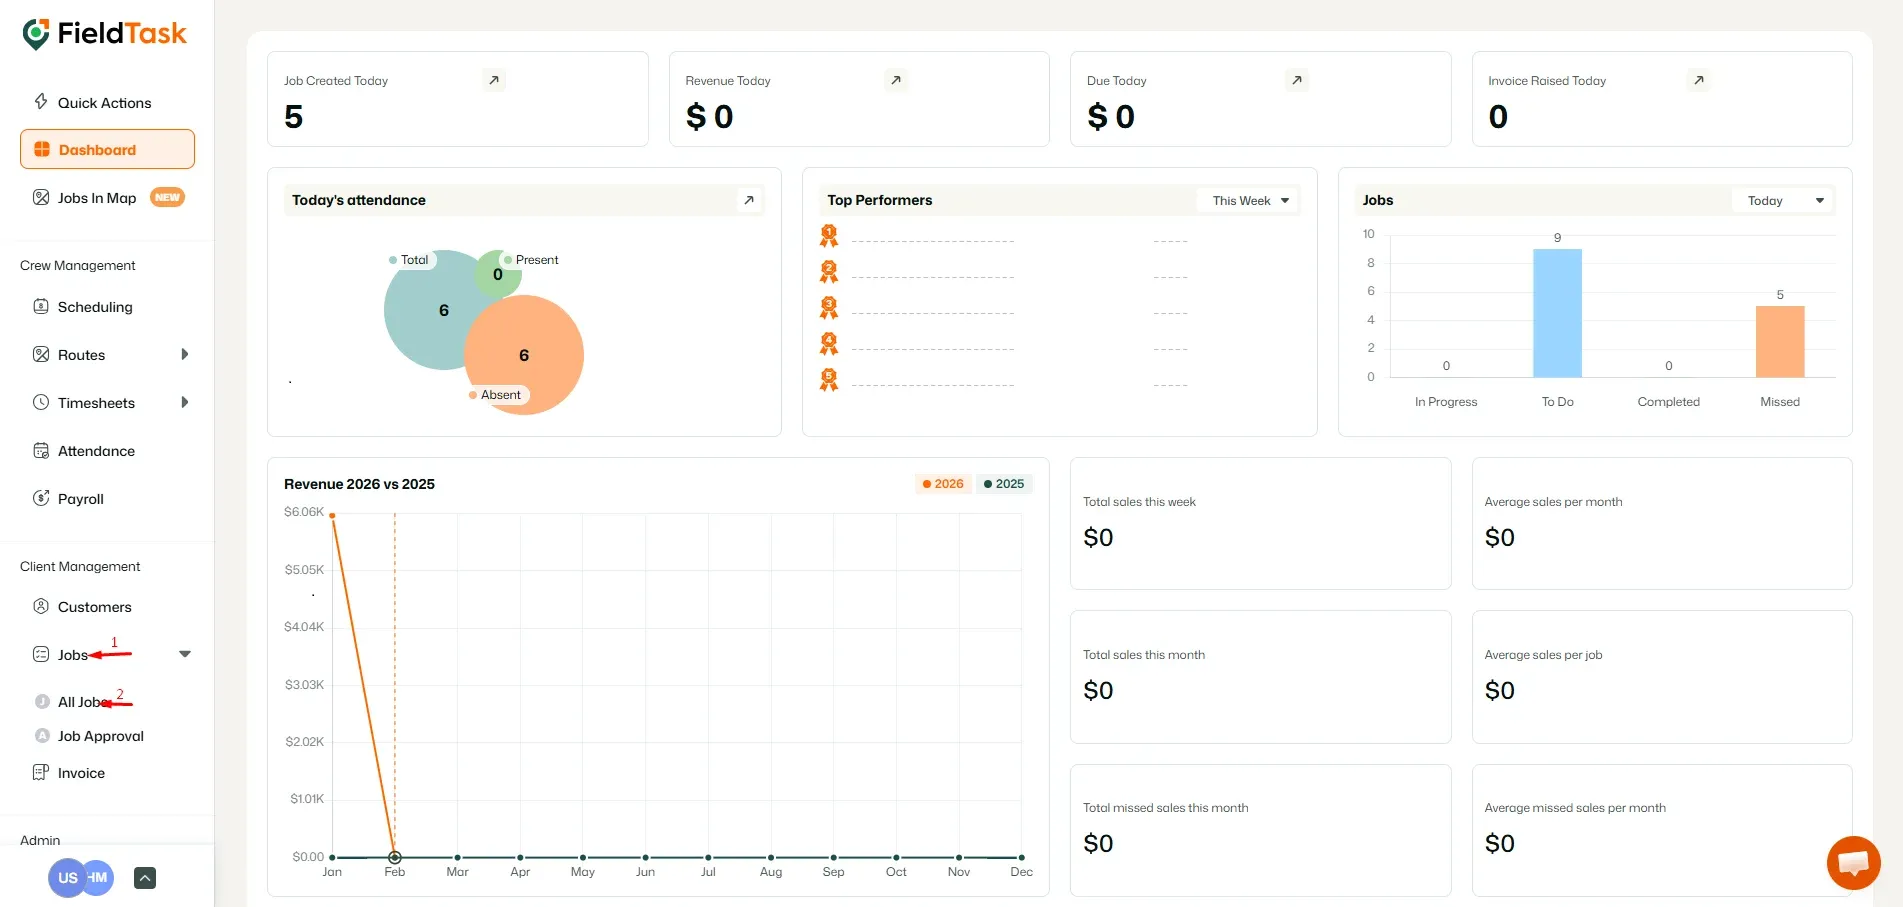Viewport: 1903px width, 907px height.
Task: Open Quick Actions in the sidebar
Action: 104,102
